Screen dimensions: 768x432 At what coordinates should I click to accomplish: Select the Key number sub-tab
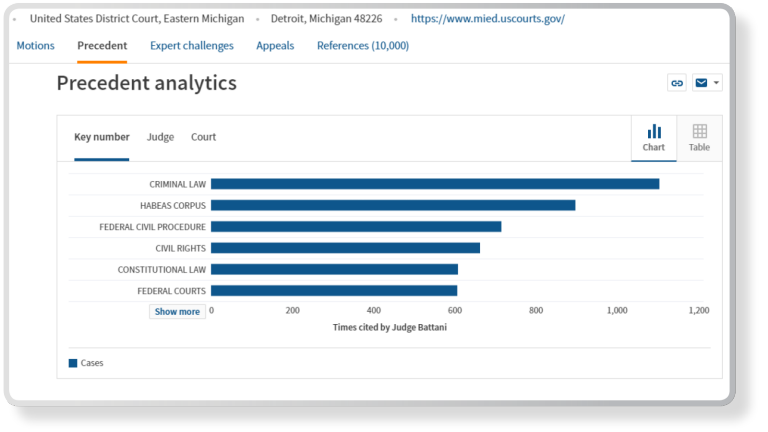click(101, 137)
